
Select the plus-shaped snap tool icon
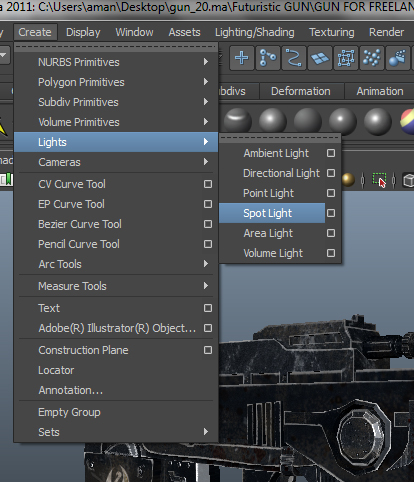[x=242, y=58]
